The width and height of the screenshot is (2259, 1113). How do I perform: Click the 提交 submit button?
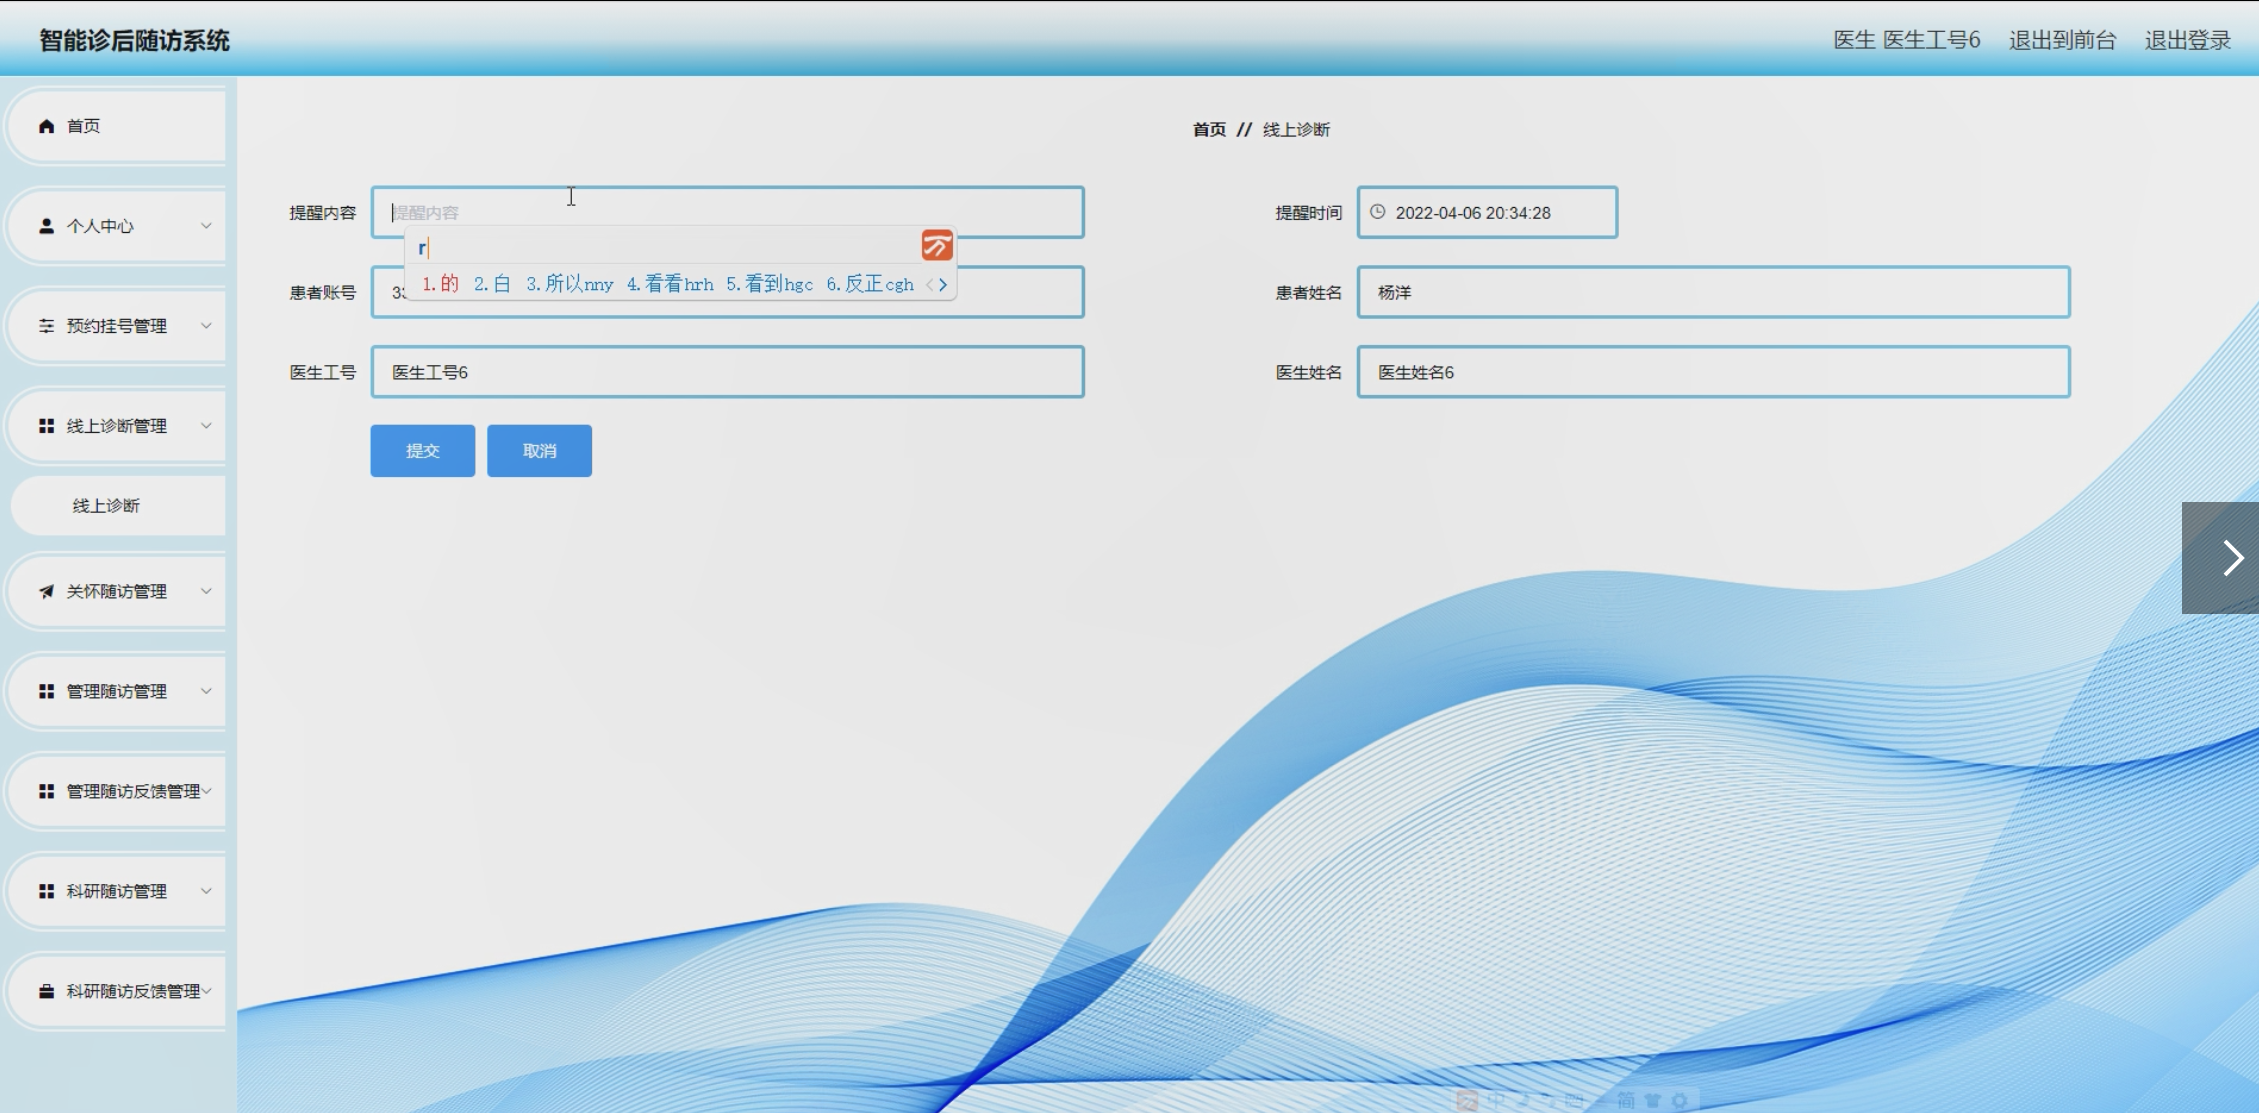tap(422, 451)
